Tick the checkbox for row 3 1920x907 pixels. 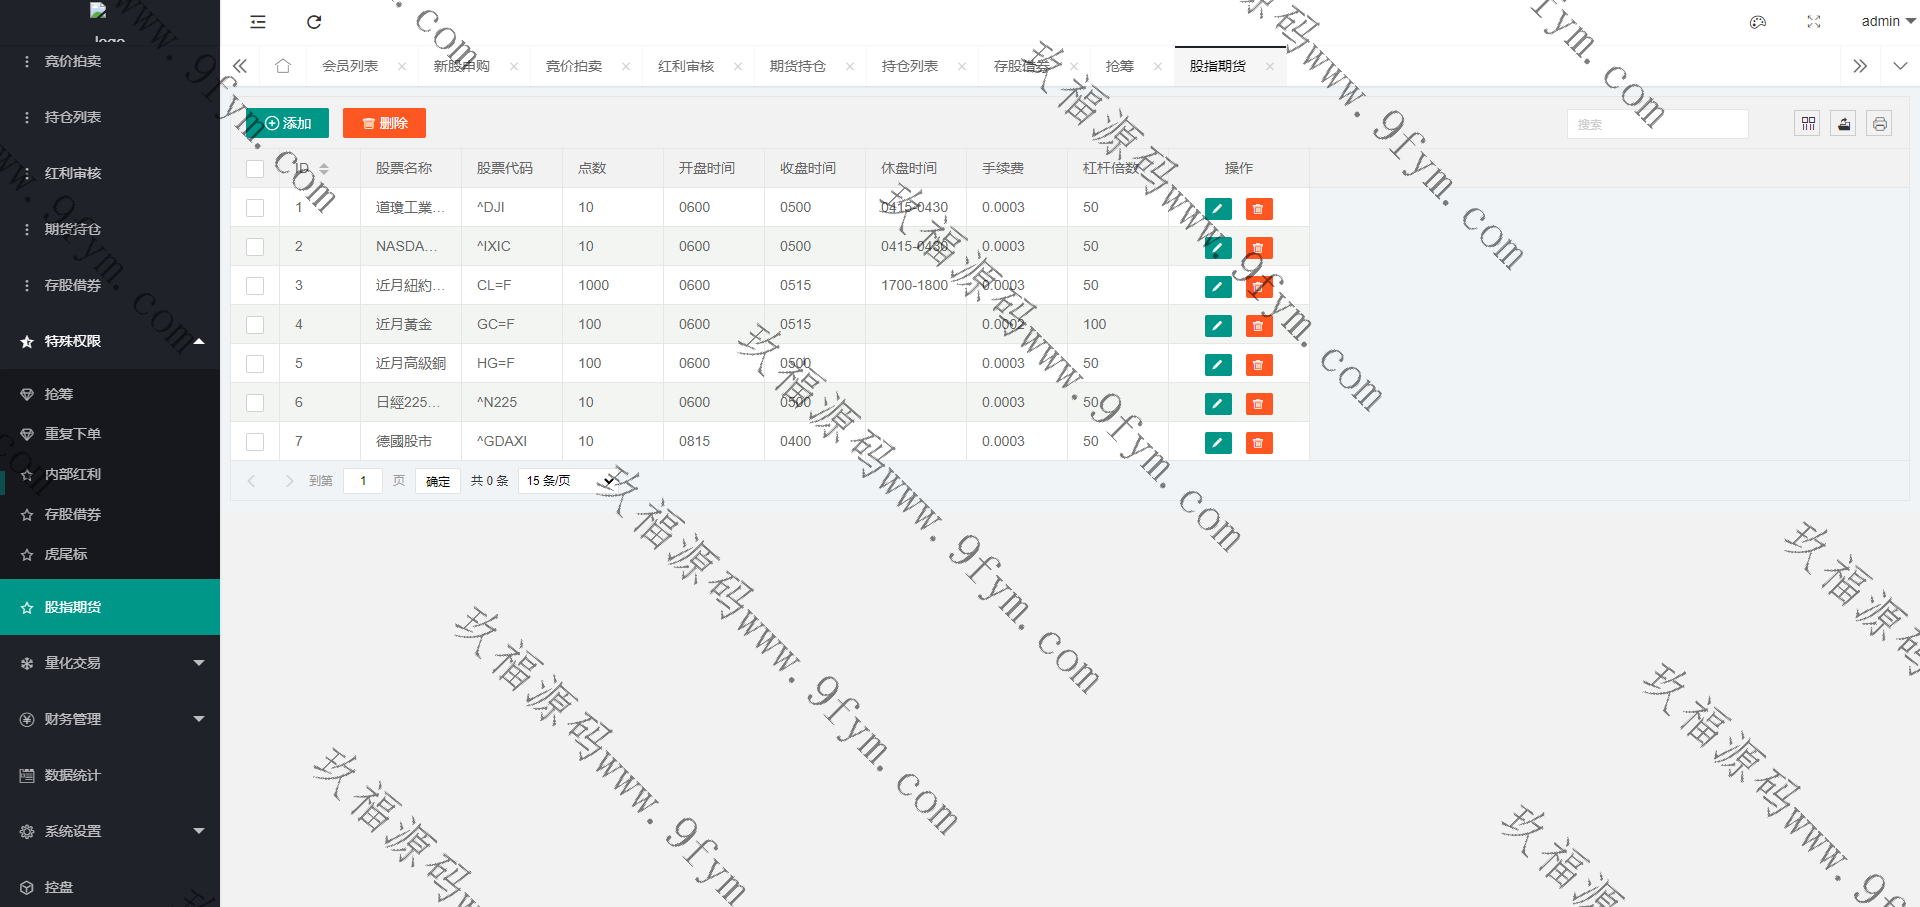(255, 286)
